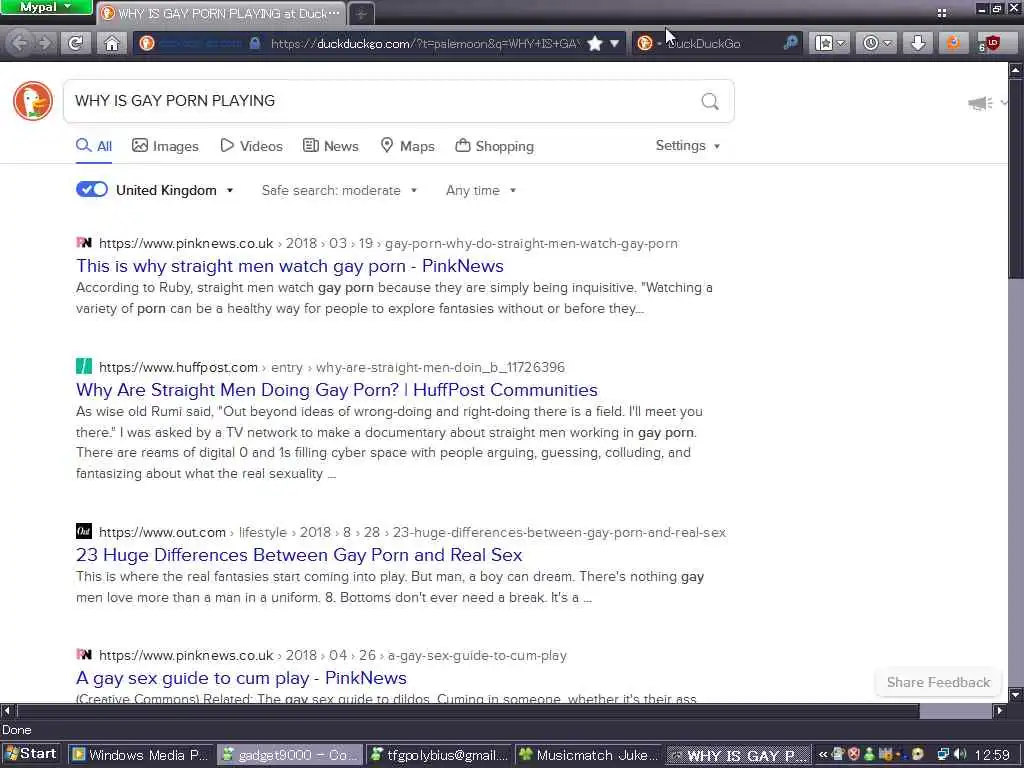Image resolution: width=1024 pixels, height=768 pixels.
Task: Open the first PinkNews result title link
Action: [x=290, y=266]
